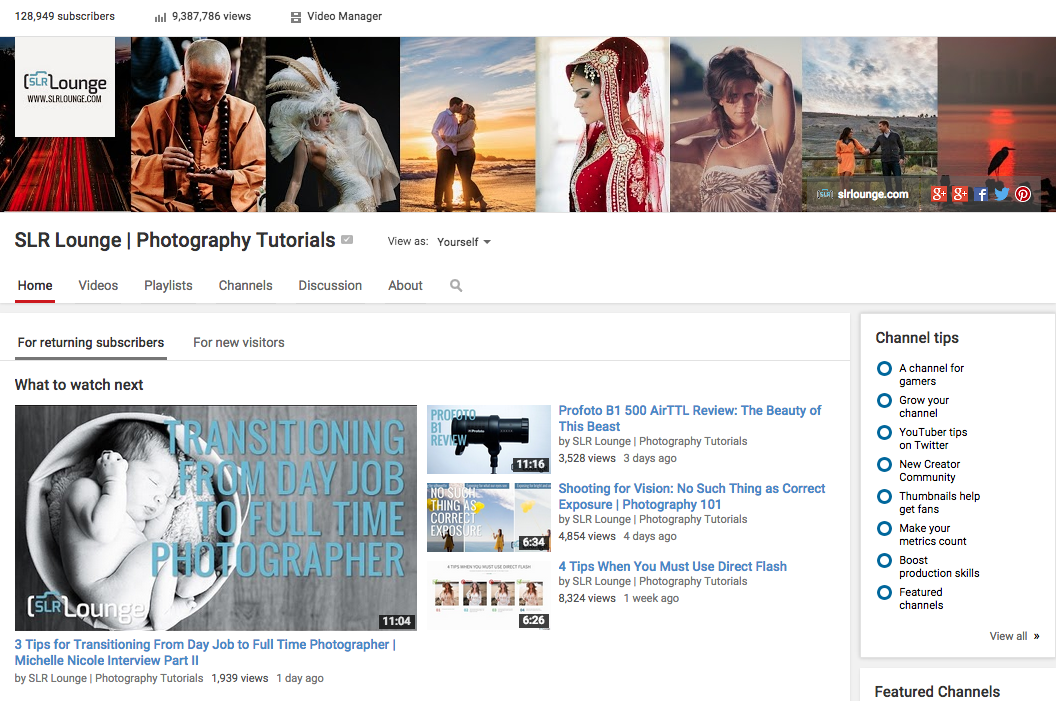The width and height of the screenshot is (1056, 701).
Task: Click '1,939 views' text
Action: [x=240, y=679]
